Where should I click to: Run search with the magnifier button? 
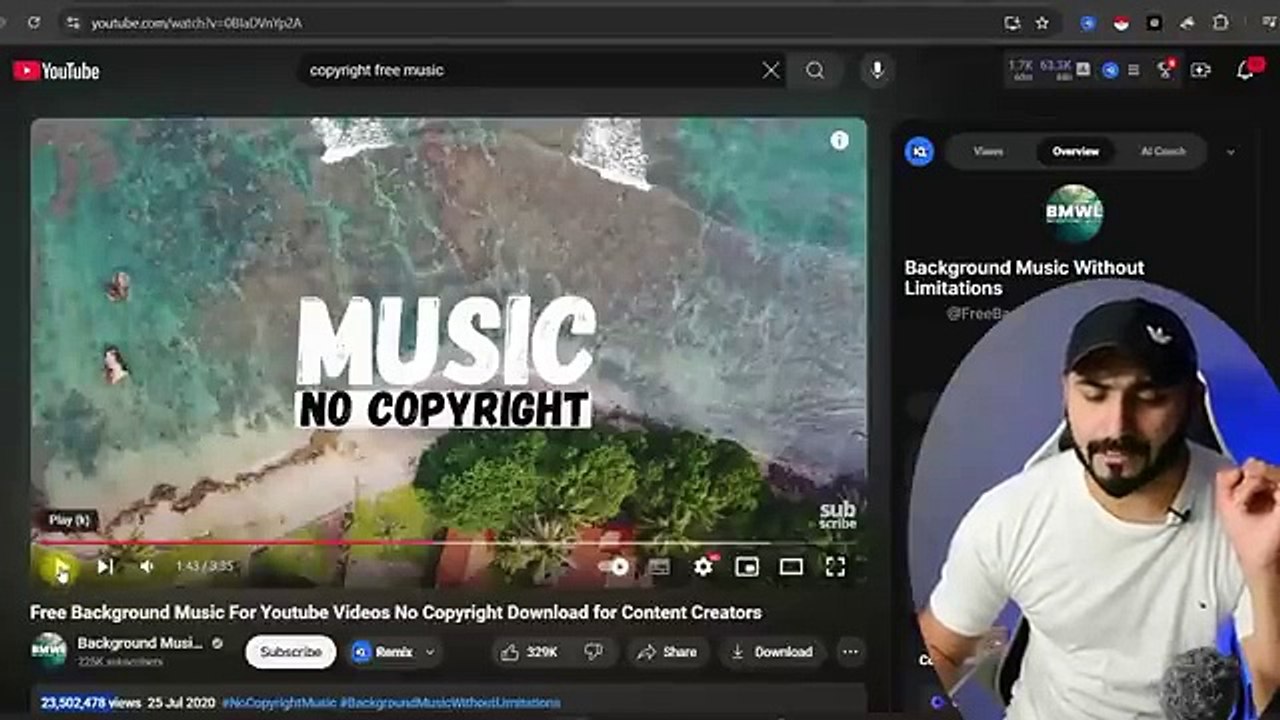coord(816,70)
